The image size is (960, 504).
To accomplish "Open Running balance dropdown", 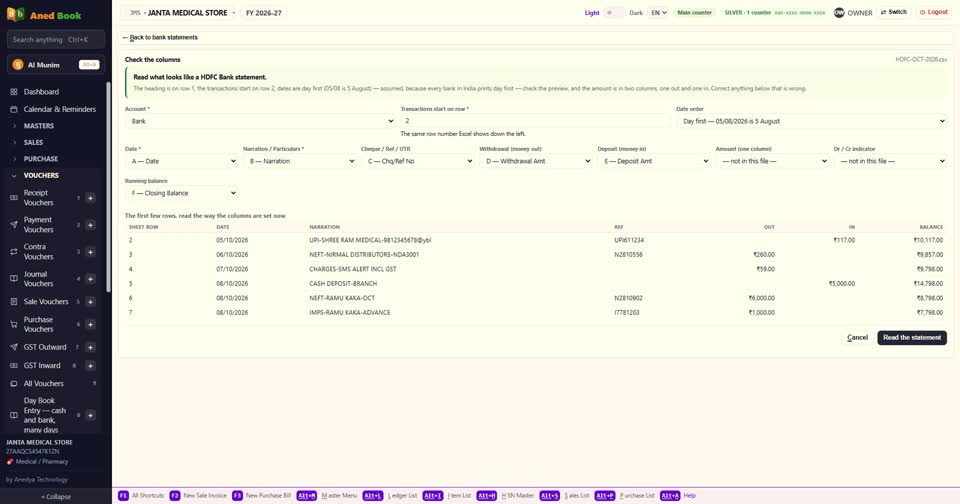I will [181, 193].
